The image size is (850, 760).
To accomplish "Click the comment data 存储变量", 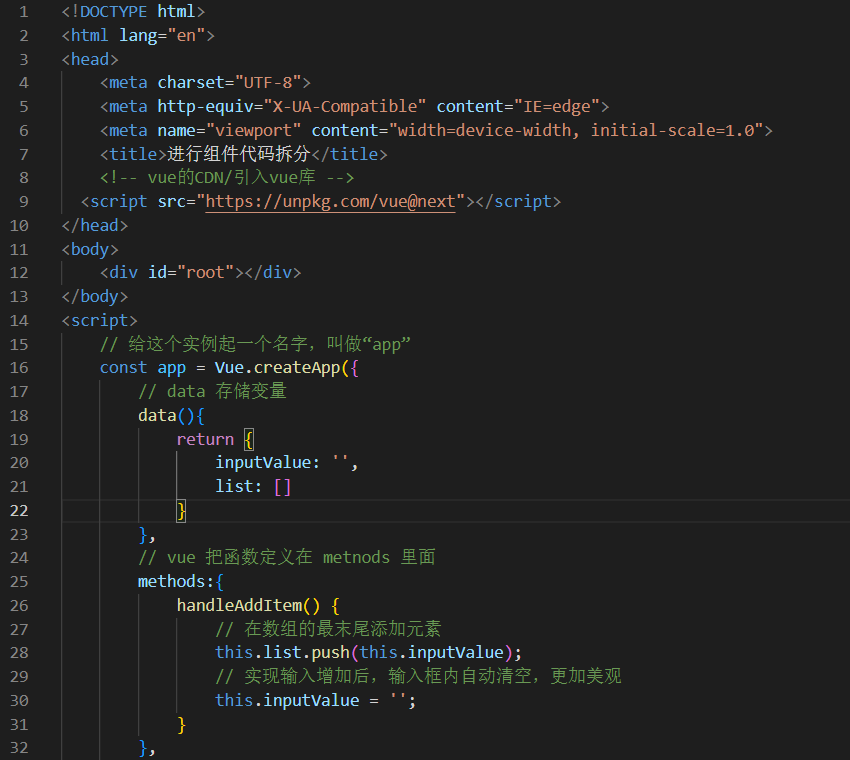I will coord(212,391).
